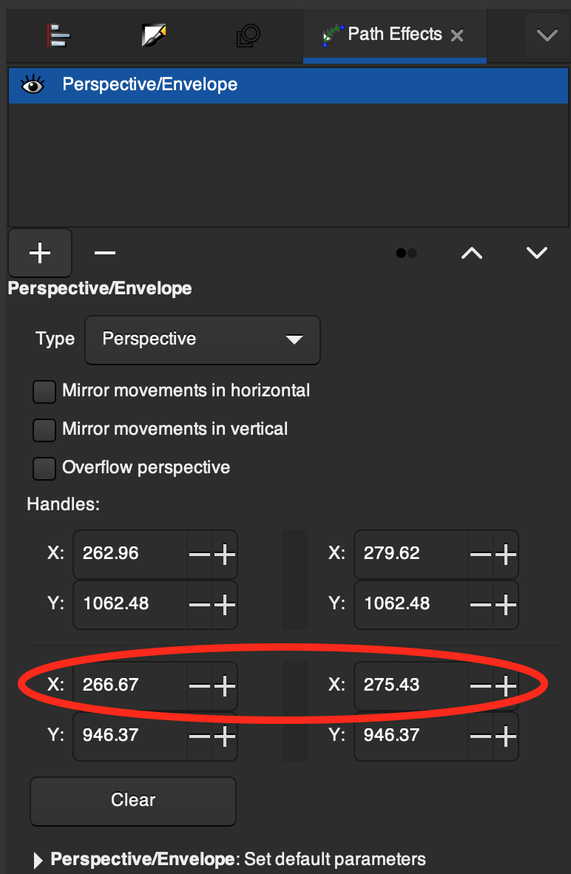This screenshot has width=571, height=874.
Task: Click the two-dot page indicator
Action: [407, 253]
